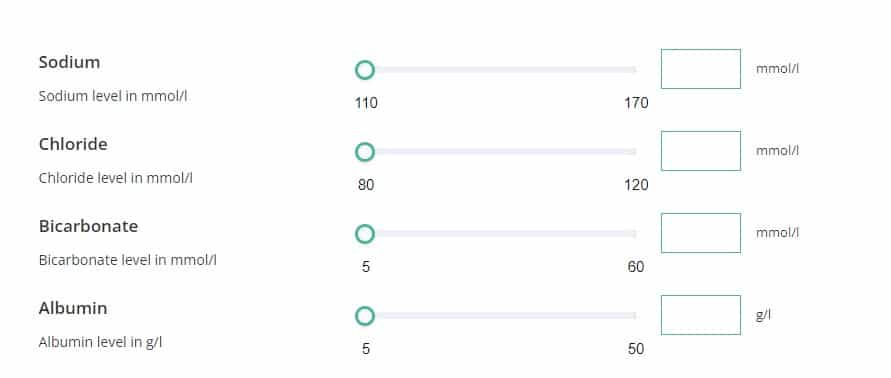The image size is (891, 378).
Task: Click the Albumin level in g/l description
Action: (101, 342)
